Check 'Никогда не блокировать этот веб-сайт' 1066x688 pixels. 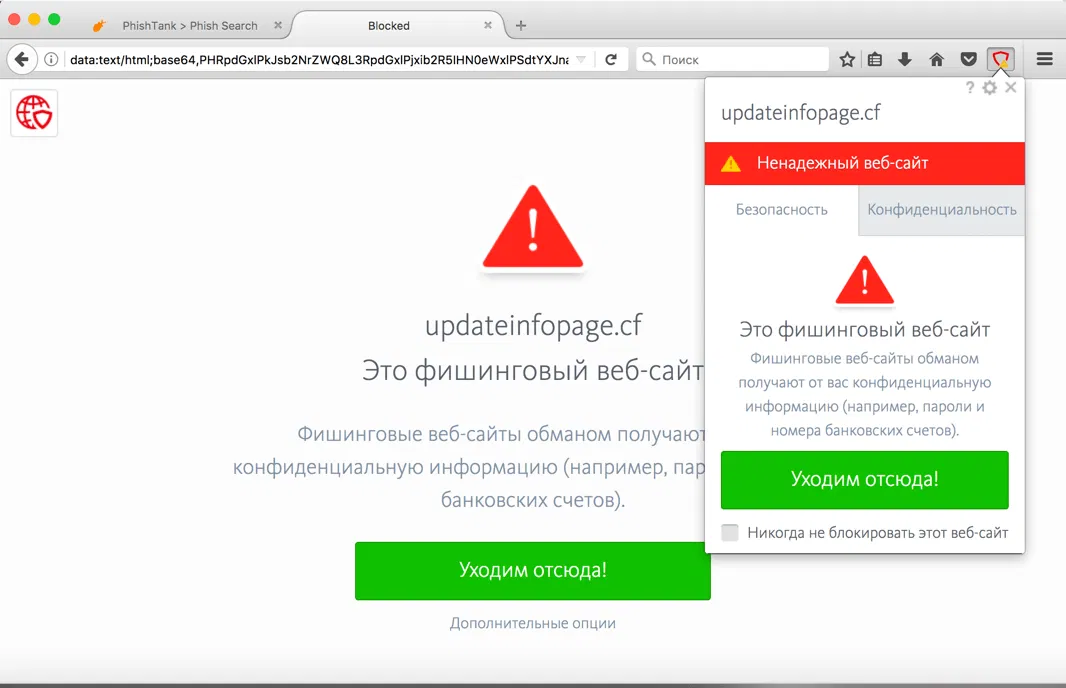tap(730, 532)
